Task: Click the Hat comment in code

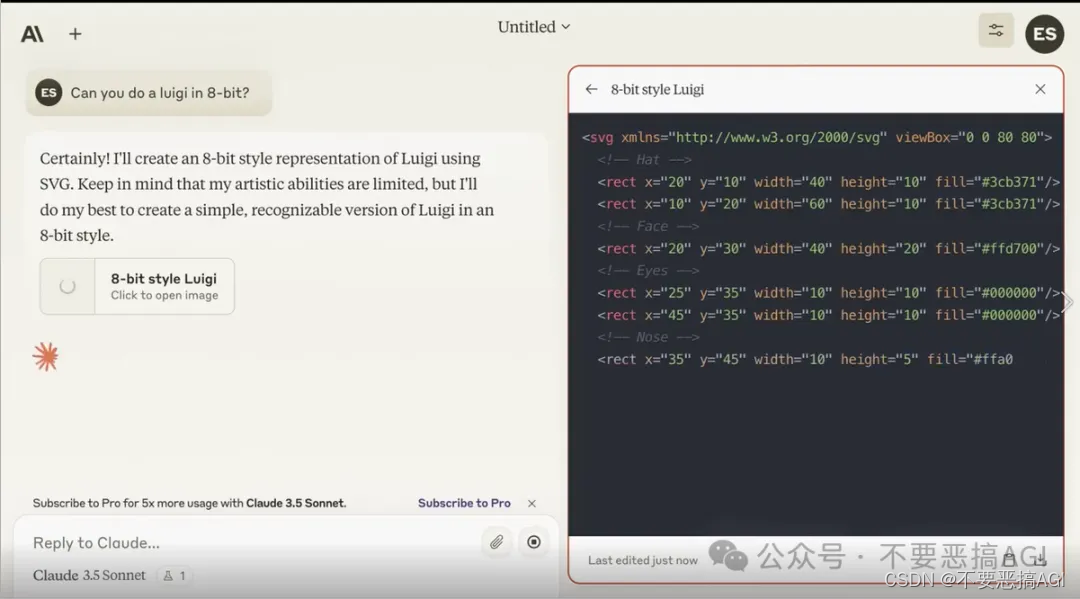Action: click(x=644, y=160)
